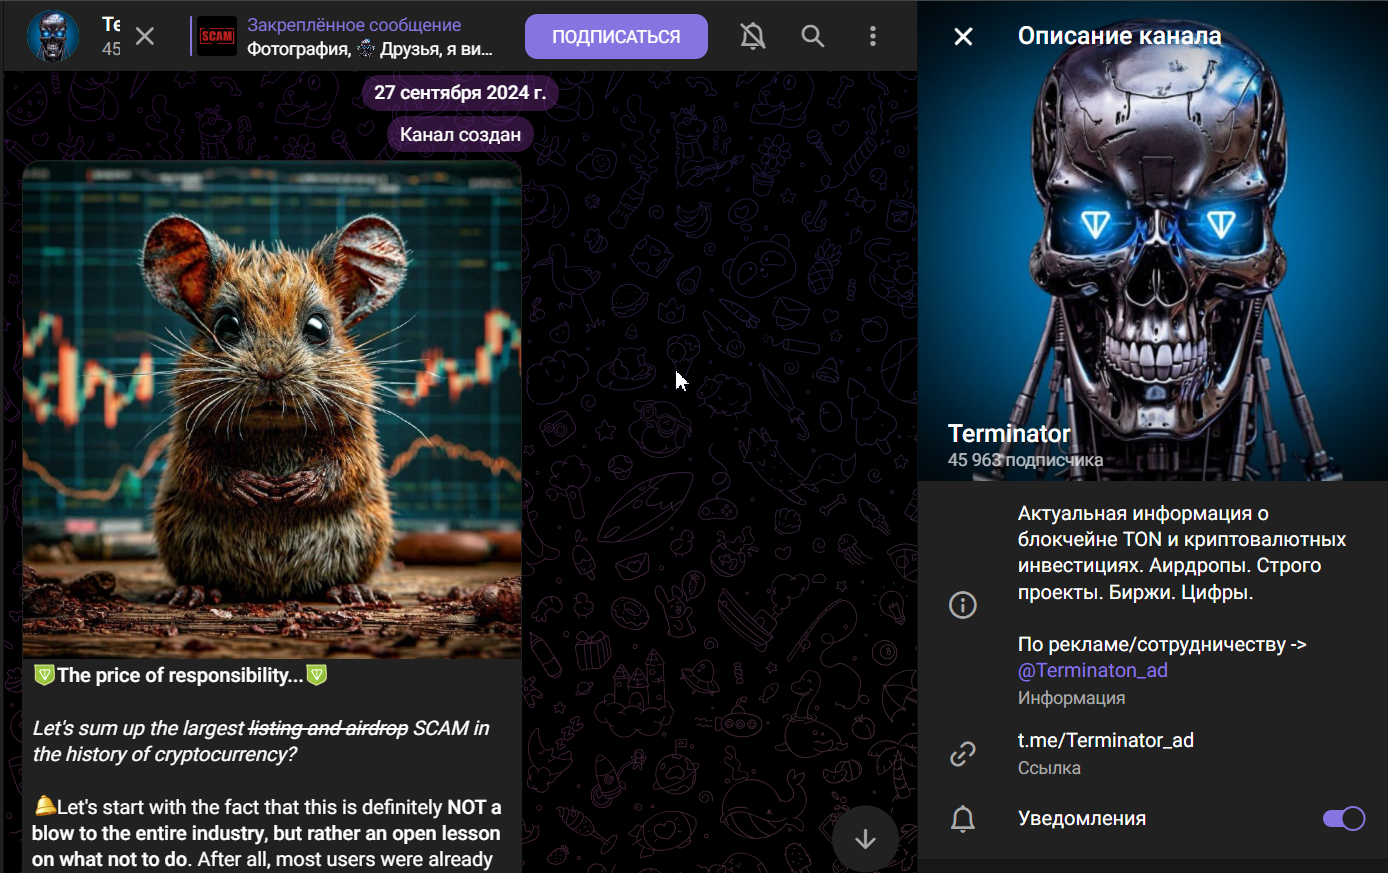Screen dimensions: 1388x873
Task: Click the Terminator channel name in panel
Action: tap(1009, 434)
